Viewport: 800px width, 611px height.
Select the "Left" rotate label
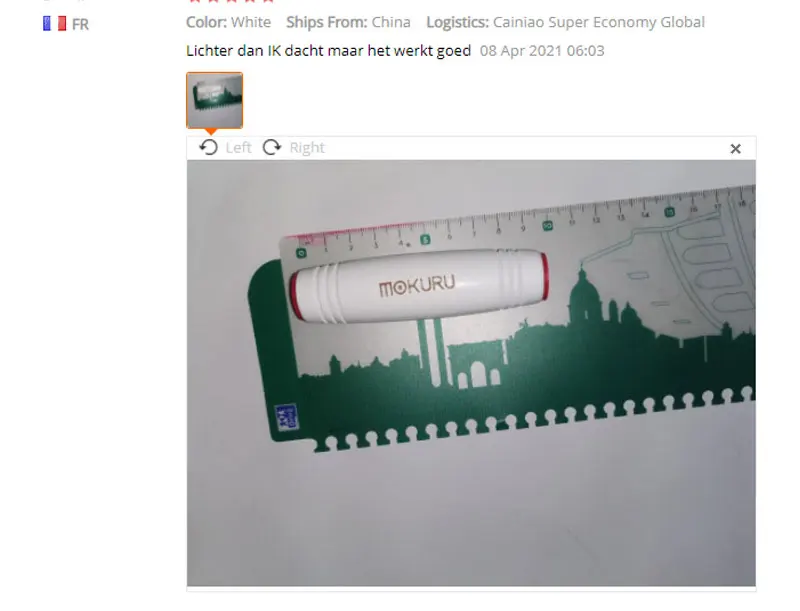[238, 147]
